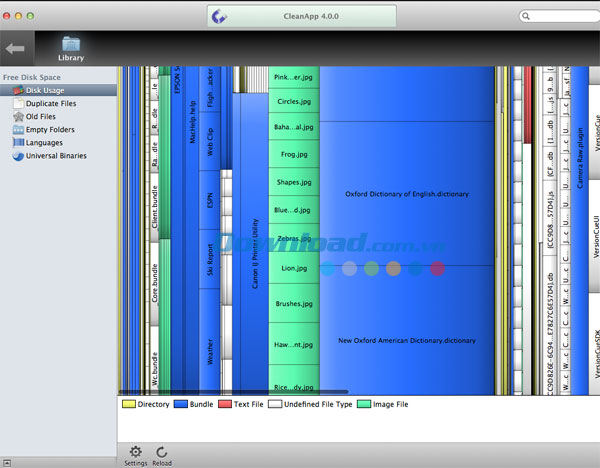Click the Free Disk Space header
The width and height of the screenshot is (600, 468).
click(x=32, y=77)
